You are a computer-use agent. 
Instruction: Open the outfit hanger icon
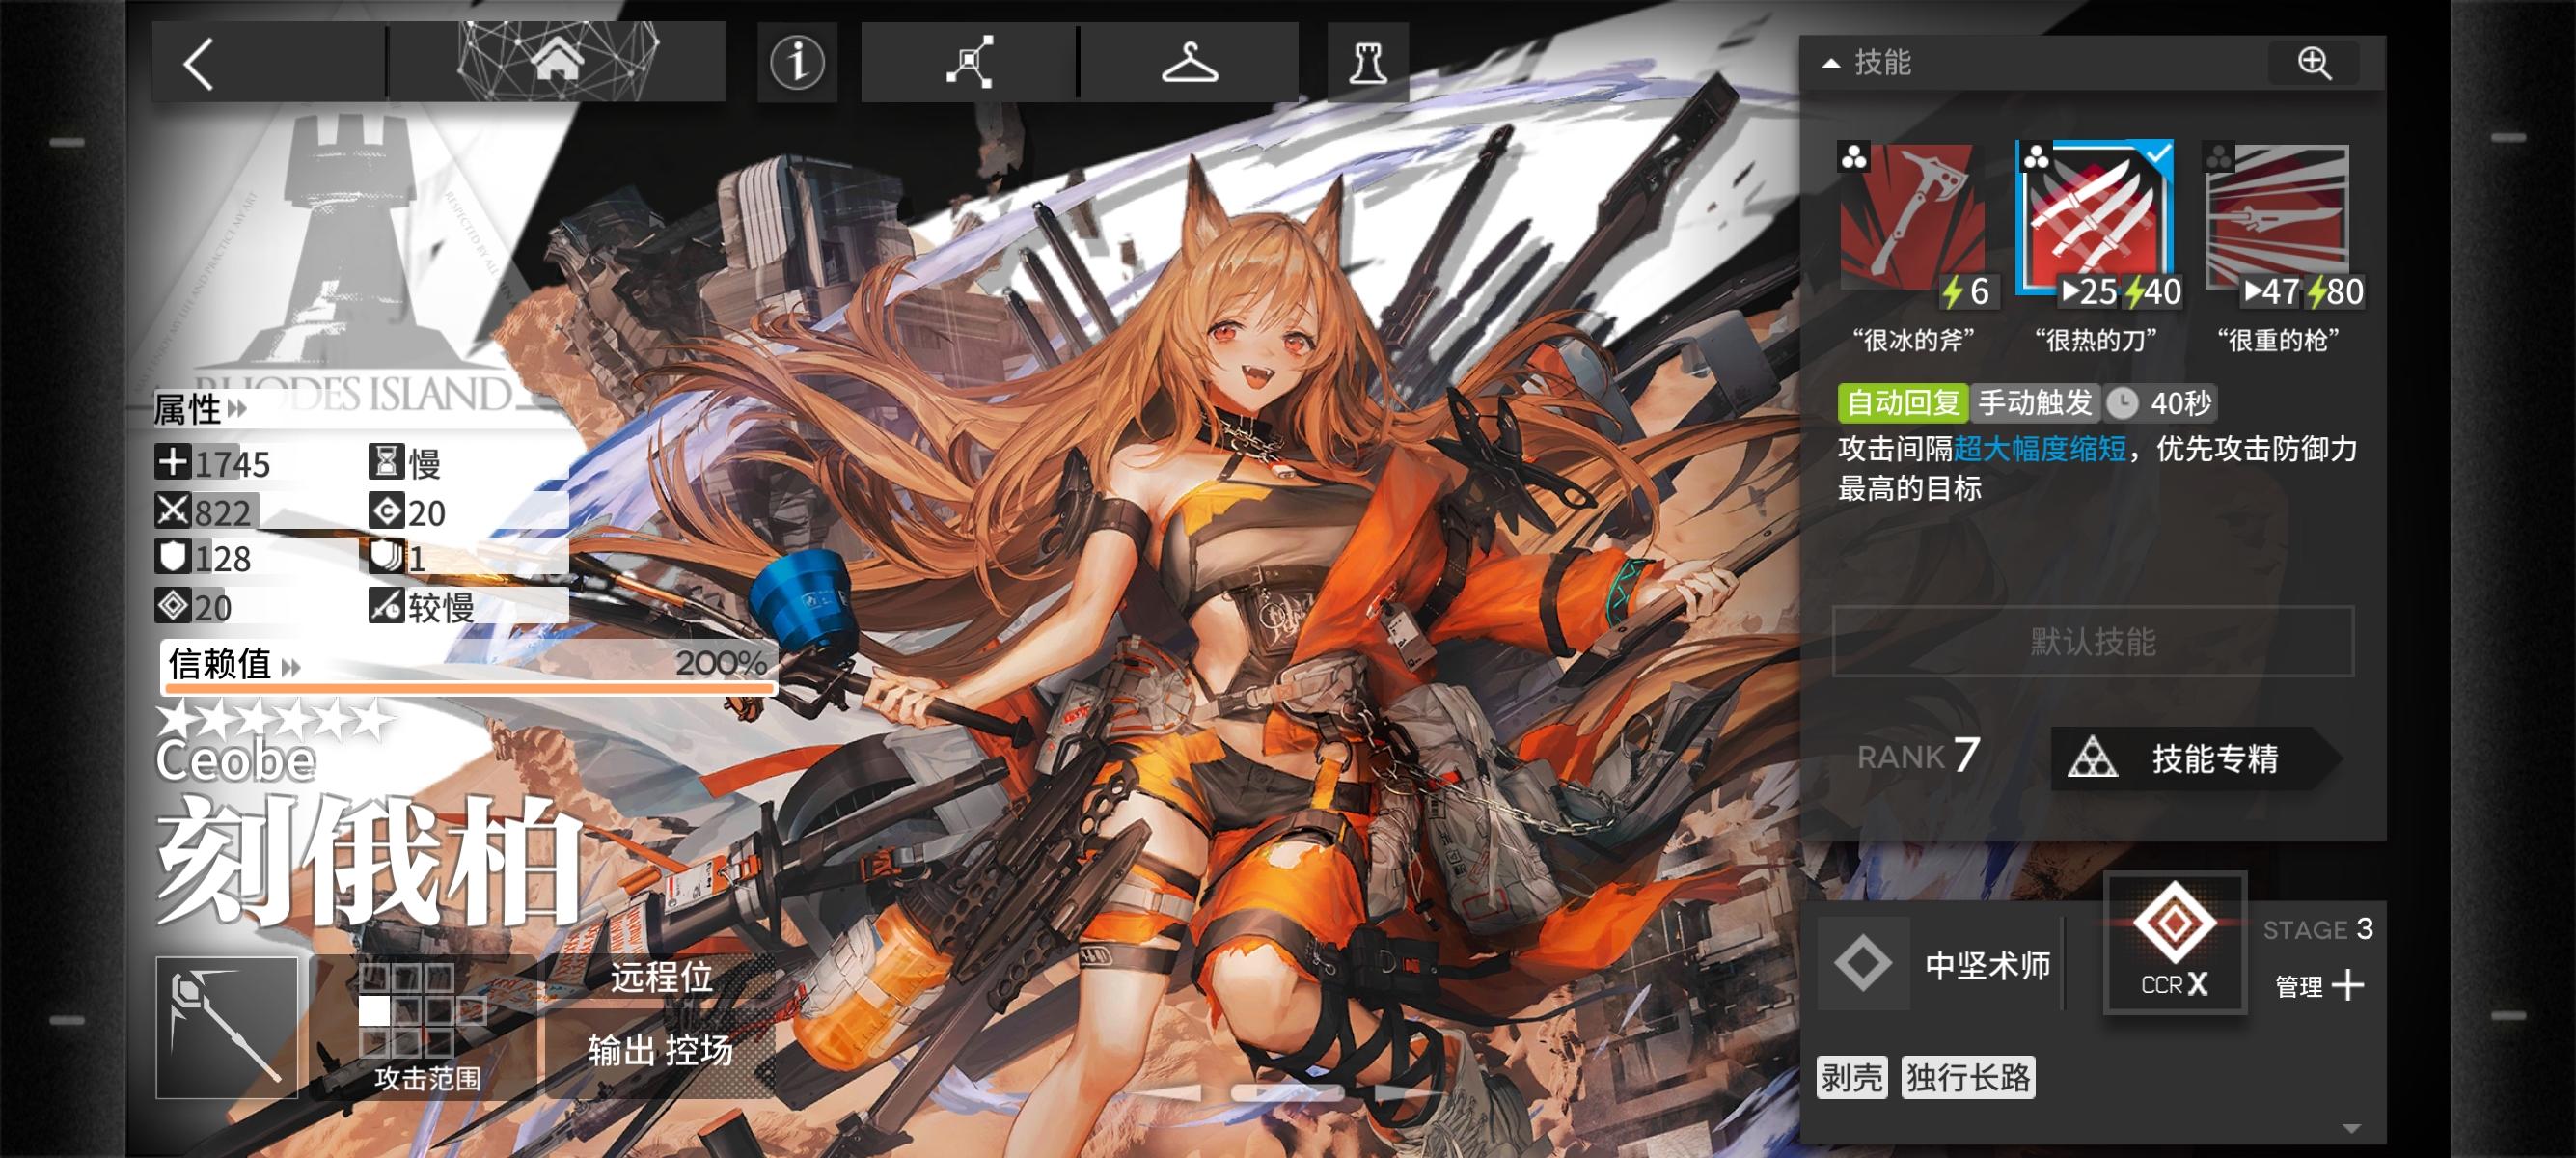pyautogui.click(x=1189, y=63)
